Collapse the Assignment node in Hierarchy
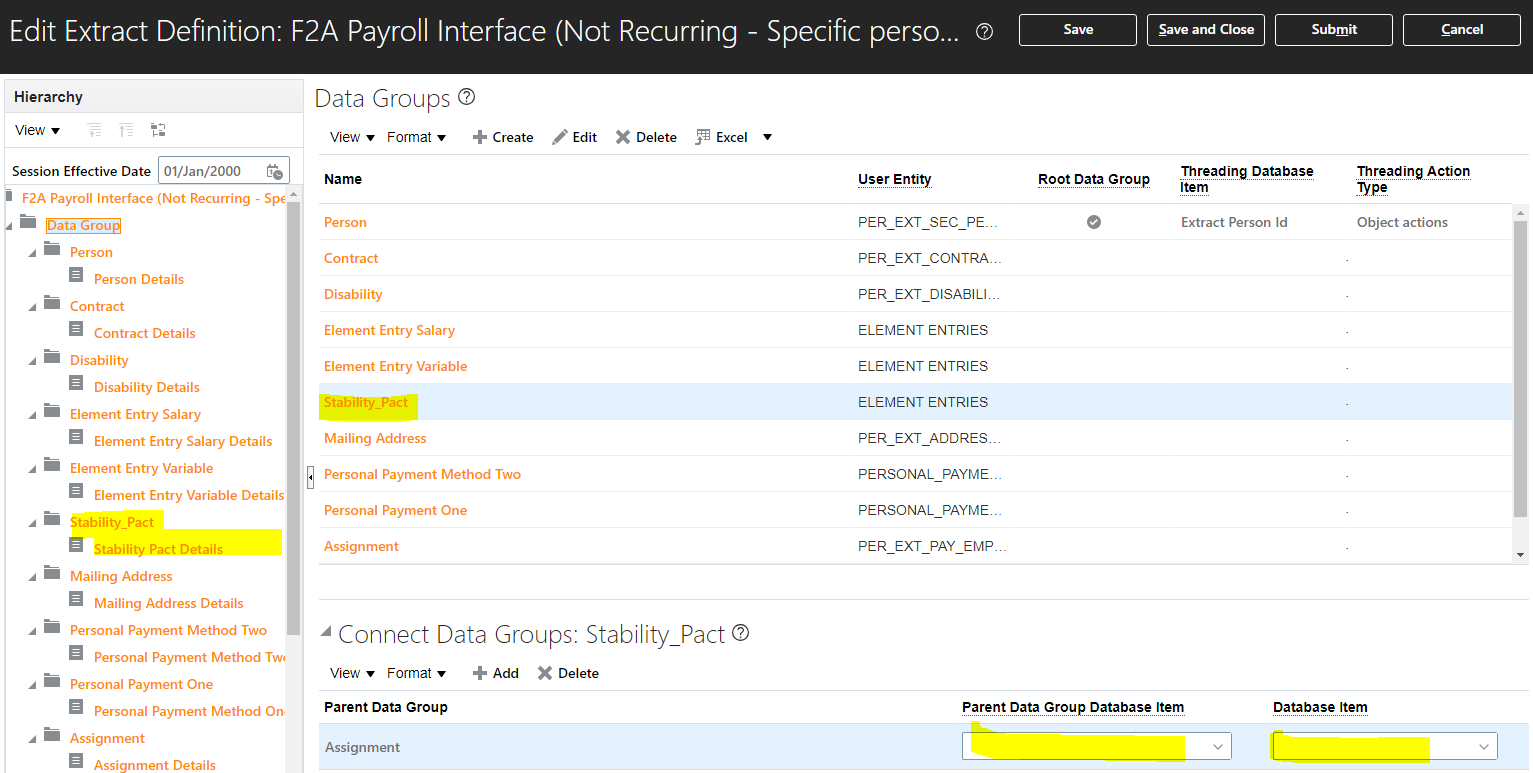This screenshot has width=1533, height=773. tap(32, 738)
